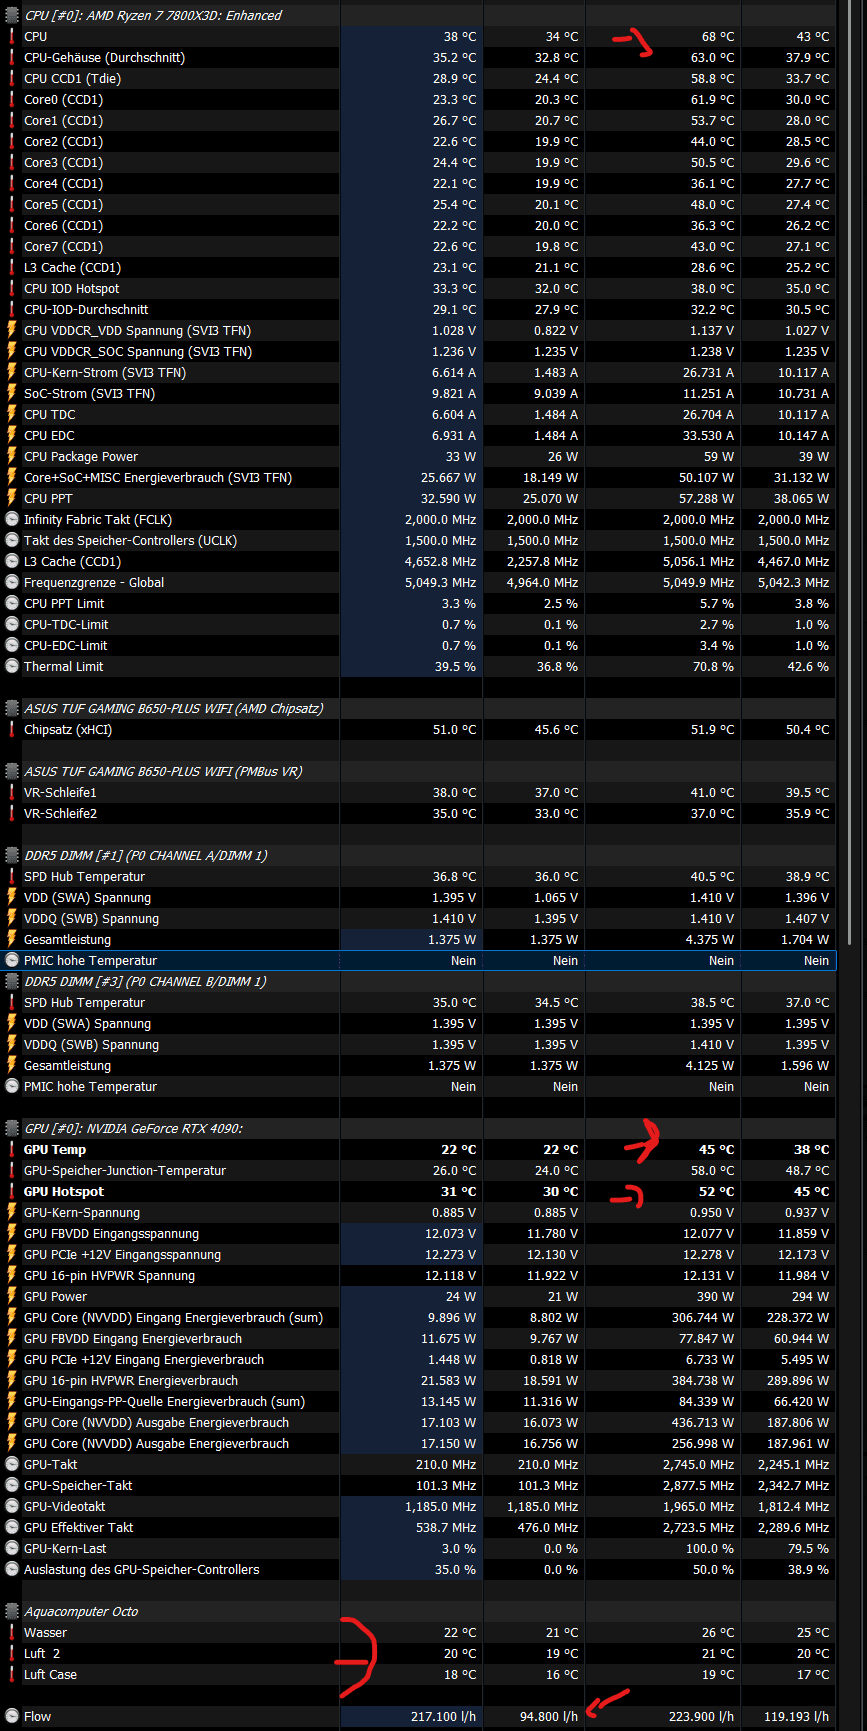The image size is (867, 1731).
Task: Click the thermometer icon of Wasser
Action: tap(12, 1633)
